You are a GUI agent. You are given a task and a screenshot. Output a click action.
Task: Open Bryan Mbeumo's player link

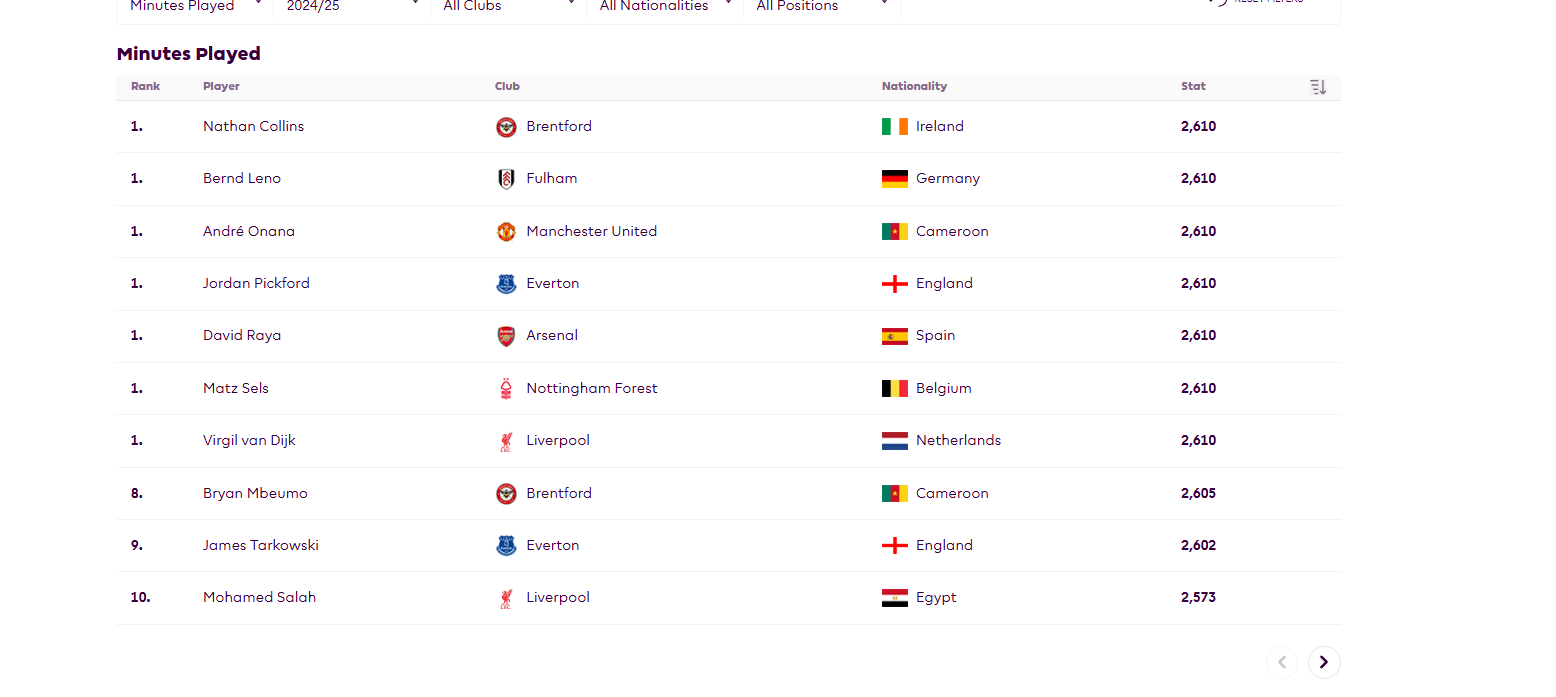[x=255, y=494]
